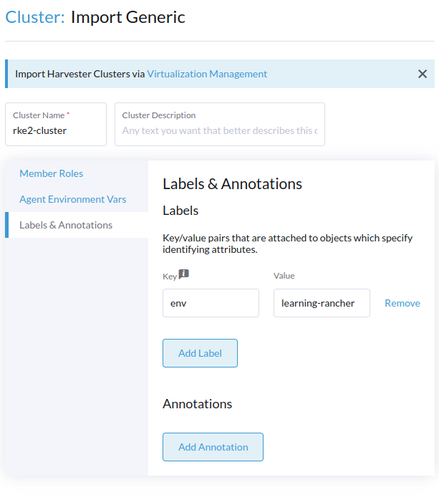
Task: Open the Virtualization Management link
Action: point(207,74)
